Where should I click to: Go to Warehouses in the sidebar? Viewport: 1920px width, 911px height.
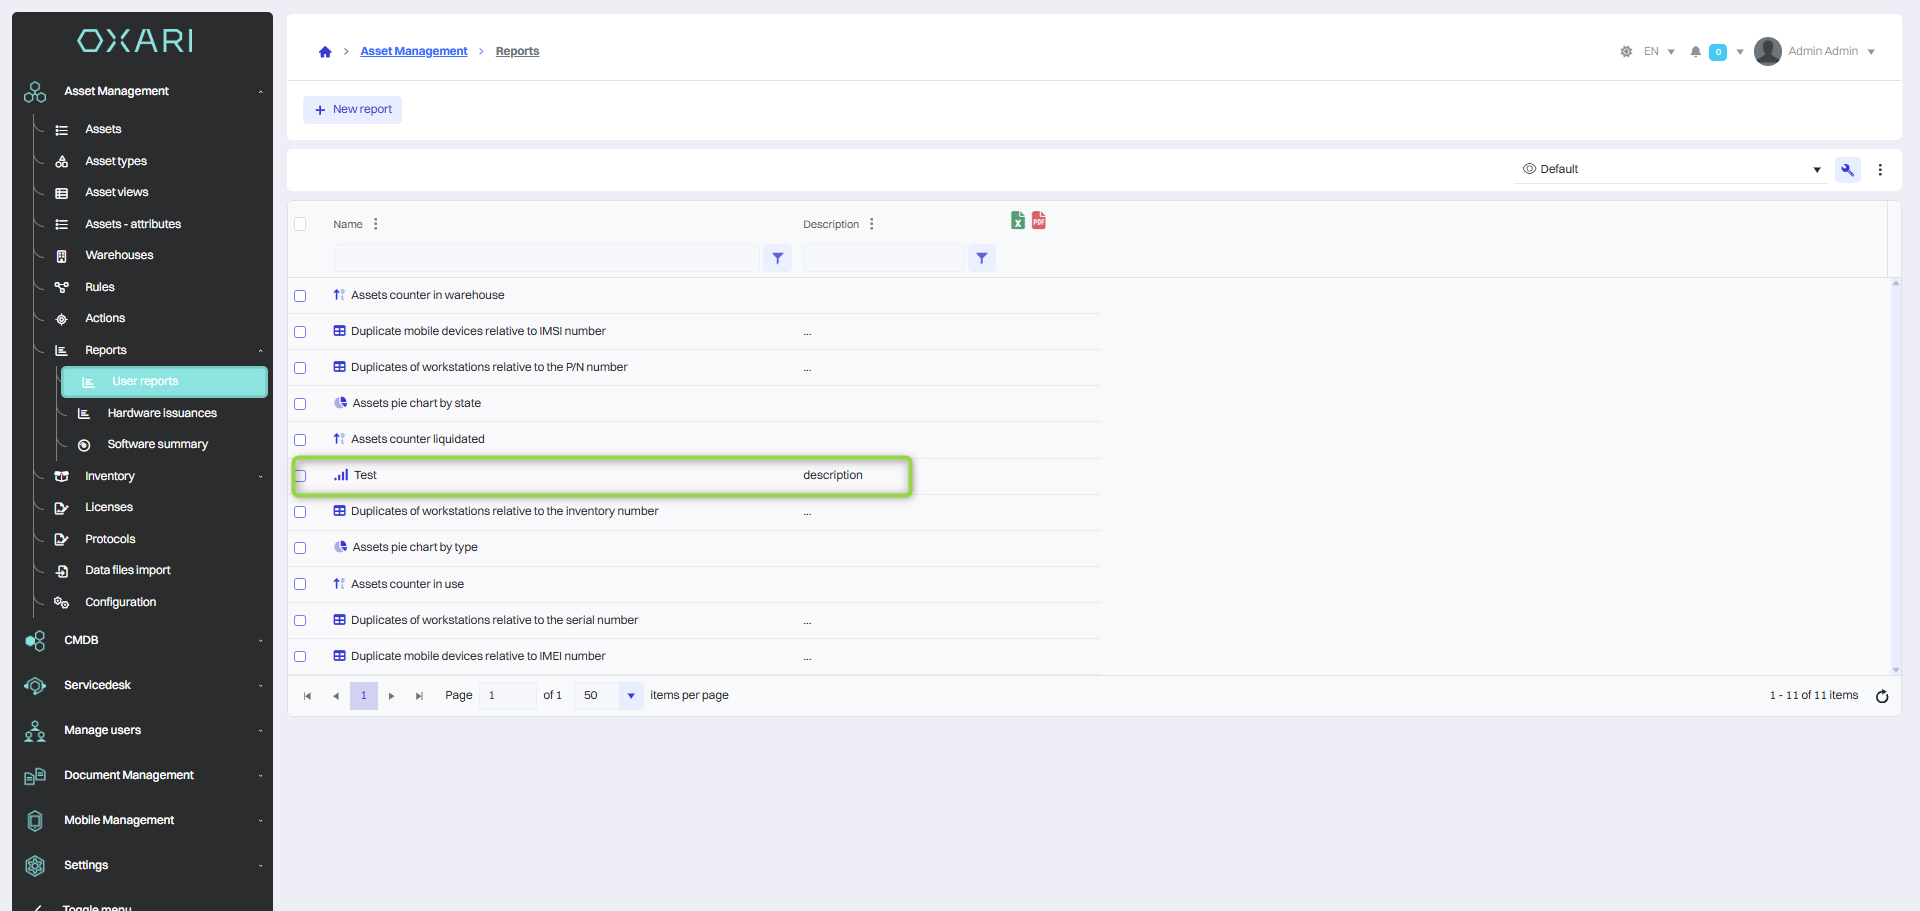(x=119, y=256)
